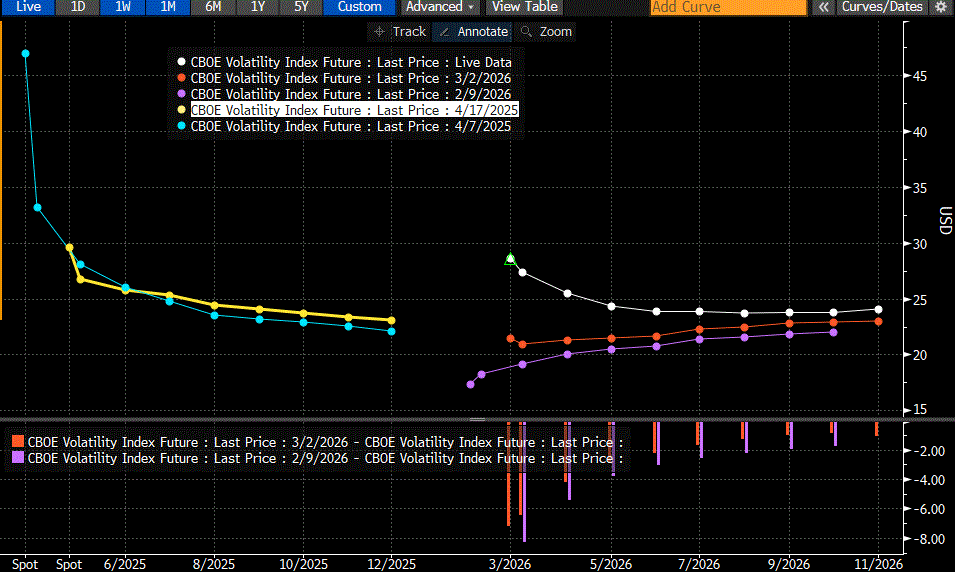This screenshot has width=955, height=572.
Task: Click white Live Data legend marker
Action: [181, 62]
